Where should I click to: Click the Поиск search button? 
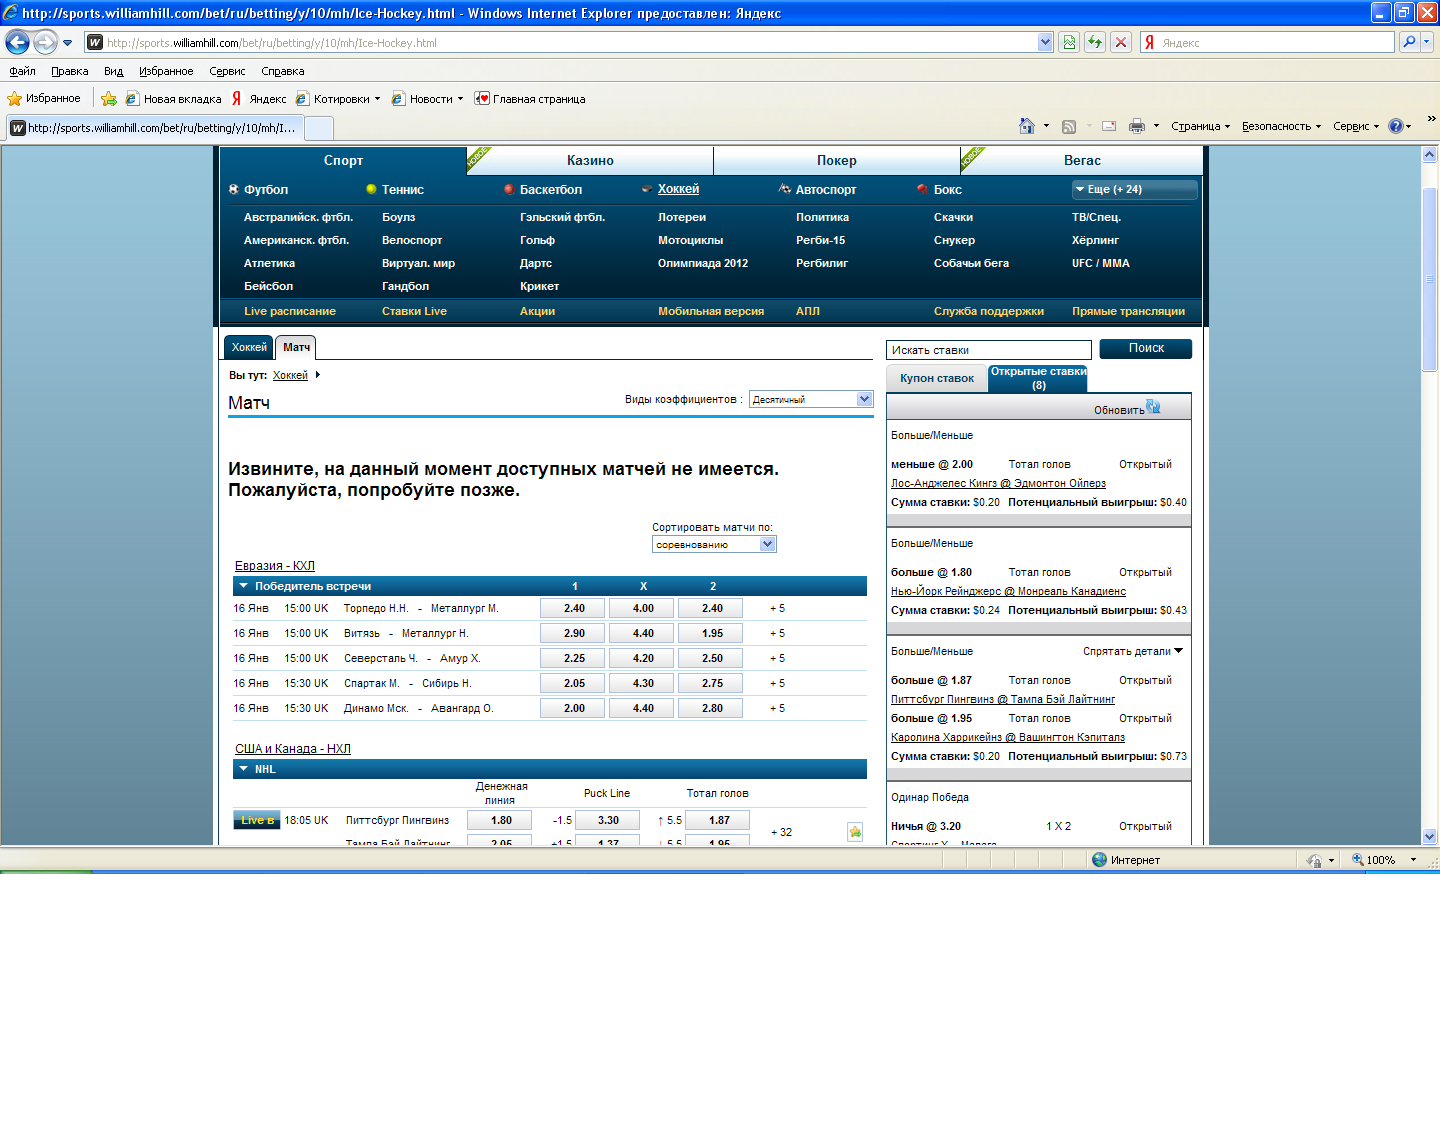click(x=1146, y=348)
